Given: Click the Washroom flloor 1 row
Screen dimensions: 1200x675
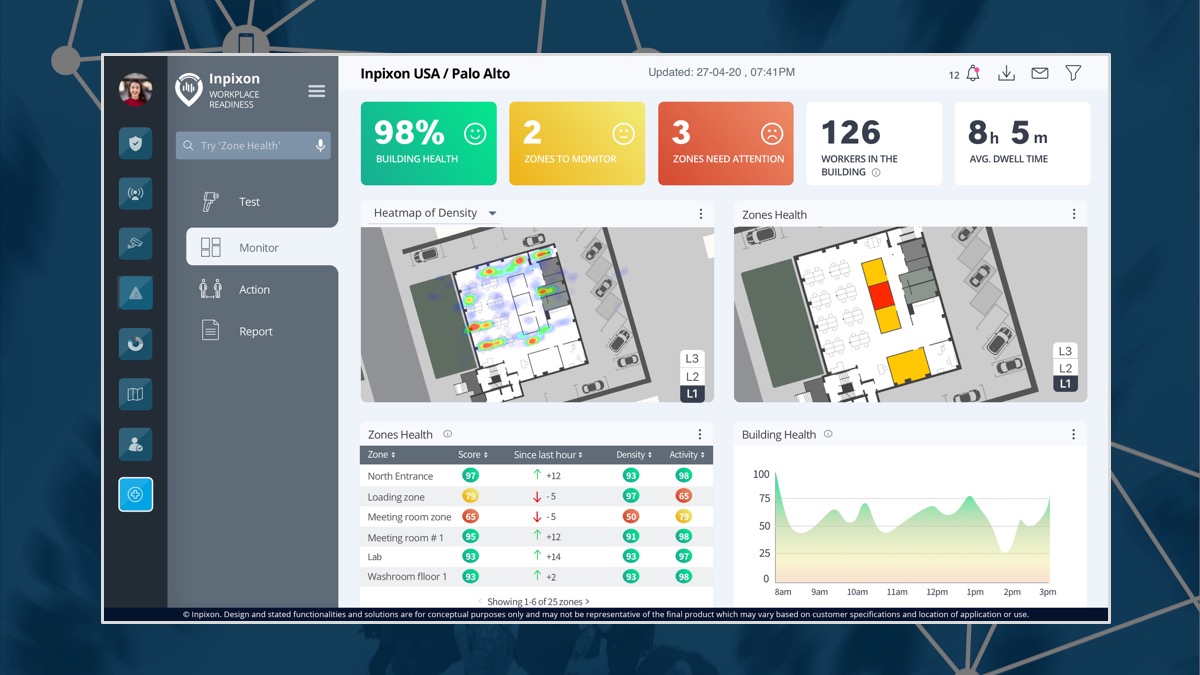Looking at the screenshot, I should (x=537, y=576).
